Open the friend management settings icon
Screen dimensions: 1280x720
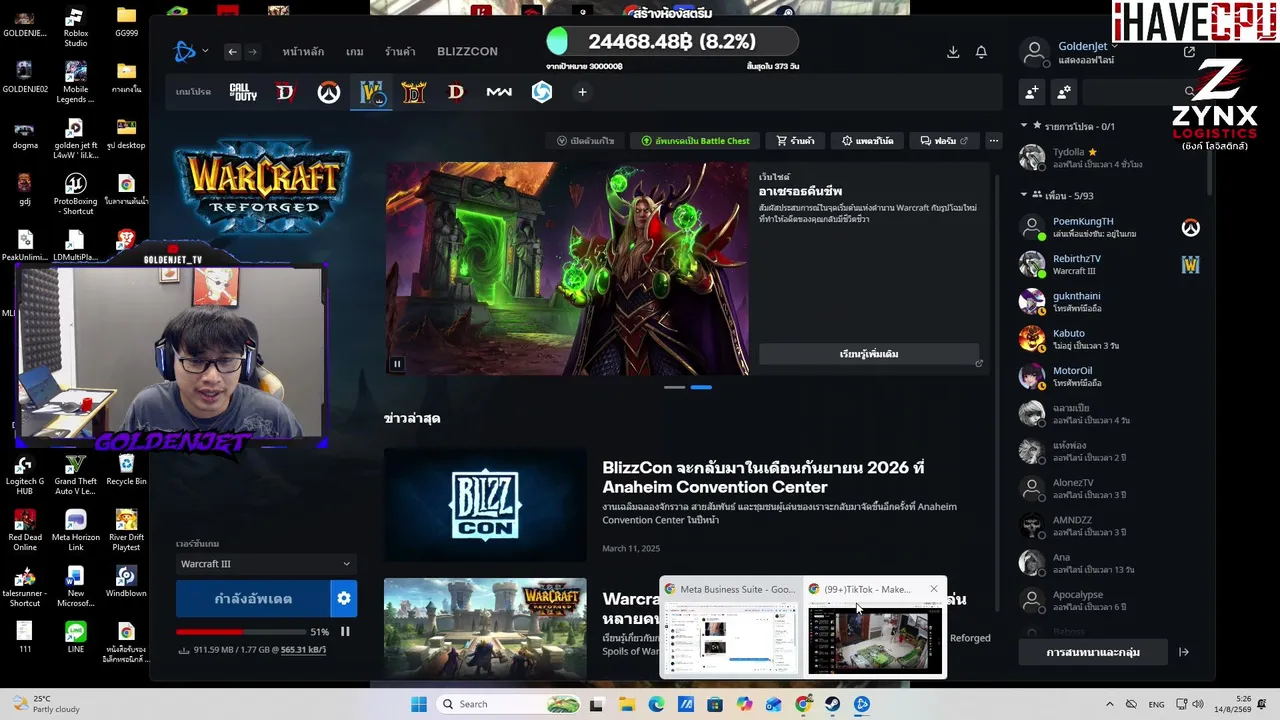[1063, 92]
